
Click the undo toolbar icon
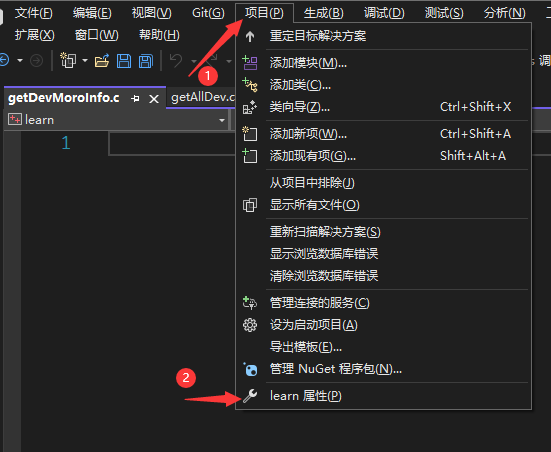pyautogui.click(x=176, y=60)
